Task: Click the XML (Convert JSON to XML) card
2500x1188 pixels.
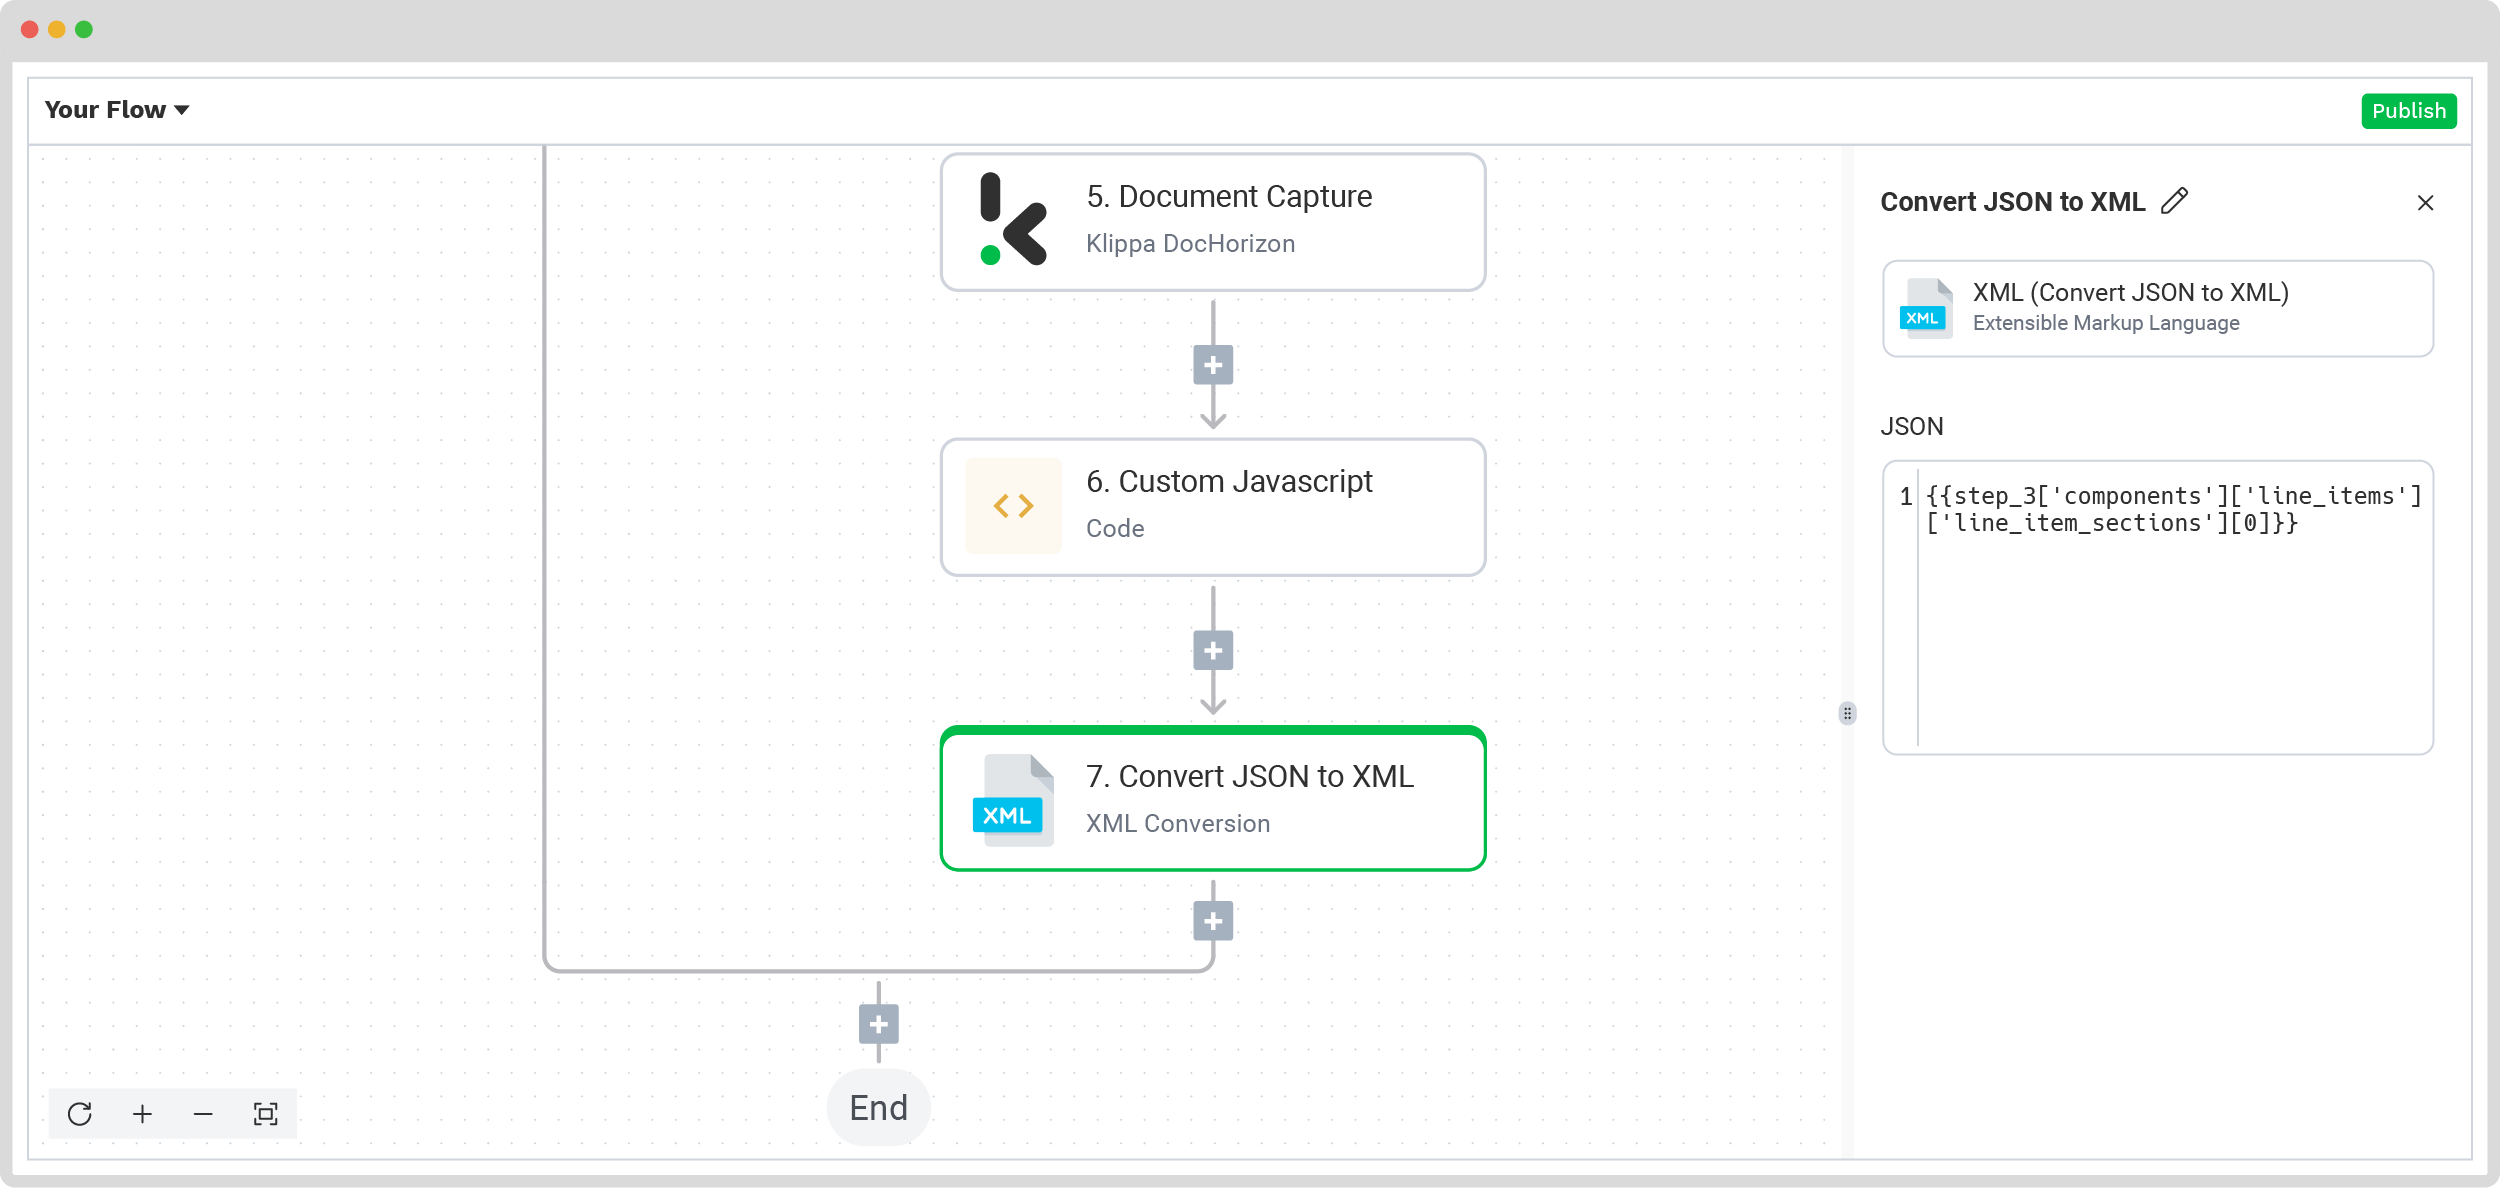Action: click(2157, 308)
